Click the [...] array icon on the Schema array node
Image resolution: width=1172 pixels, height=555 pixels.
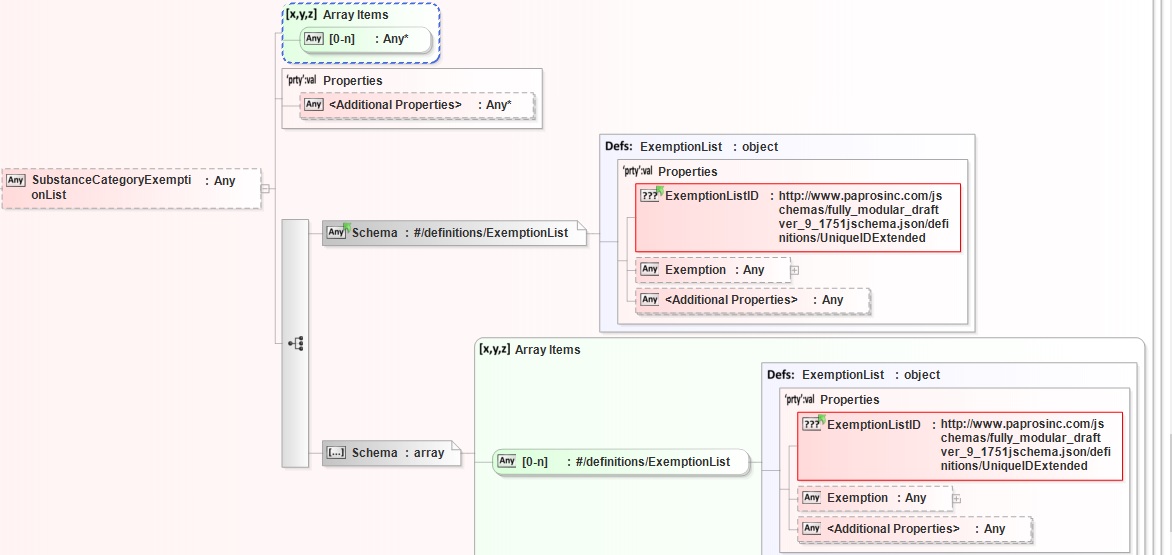[x=336, y=453]
